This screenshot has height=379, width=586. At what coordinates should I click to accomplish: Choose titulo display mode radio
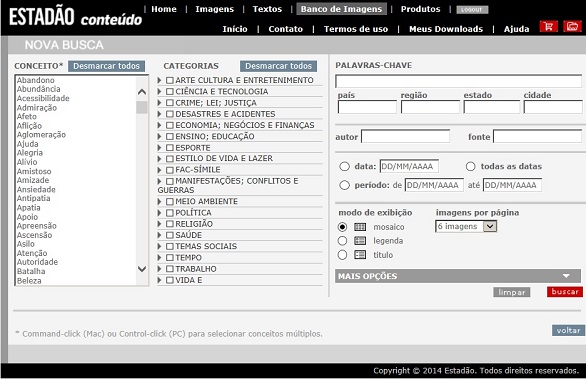[x=342, y=255]
